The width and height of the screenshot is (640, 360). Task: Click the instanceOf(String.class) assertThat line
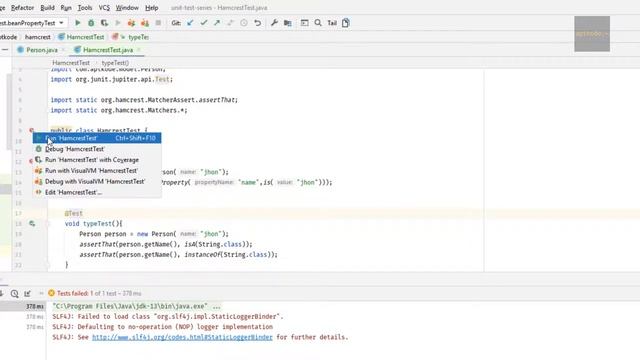[x=178, y=255]
